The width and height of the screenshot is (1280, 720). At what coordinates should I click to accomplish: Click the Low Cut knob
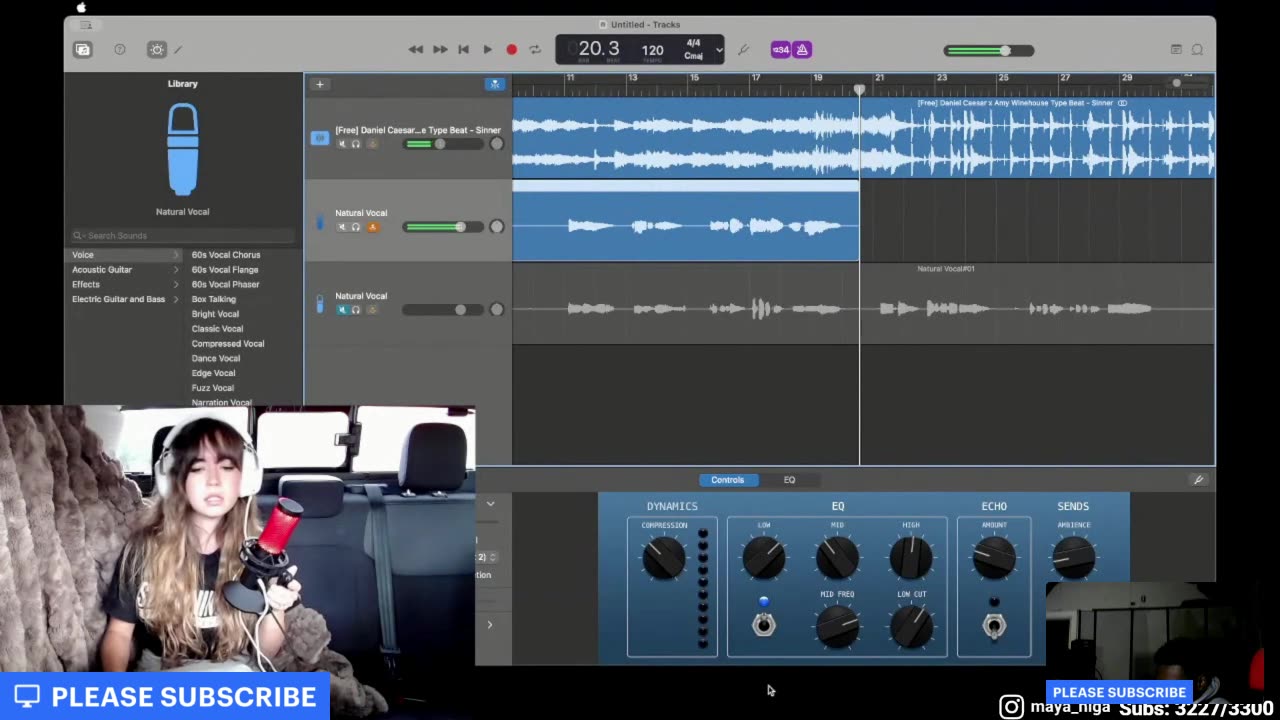click(x=911, y=626)
